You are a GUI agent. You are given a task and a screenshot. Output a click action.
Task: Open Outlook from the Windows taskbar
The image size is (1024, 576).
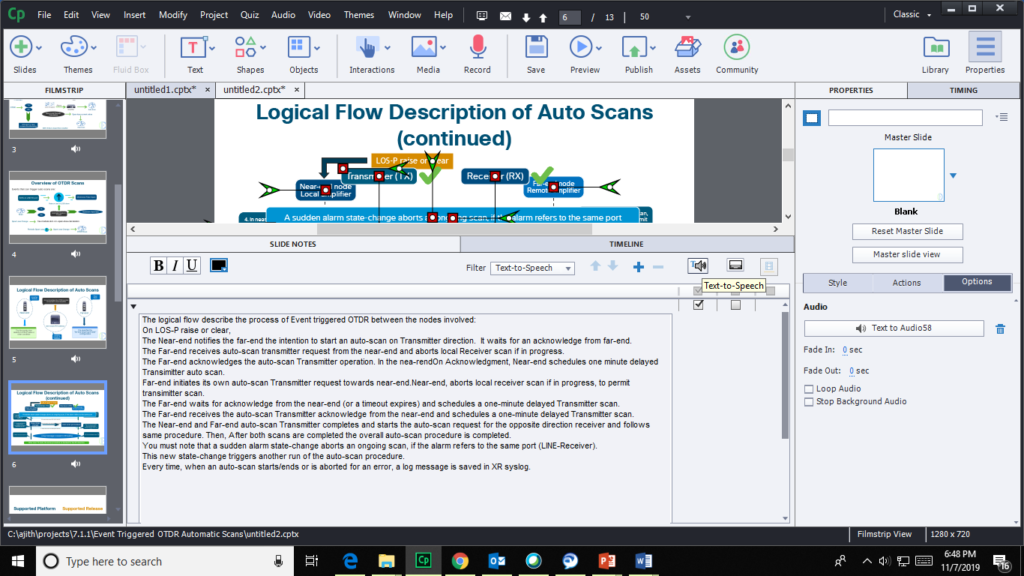click(497, 561)
